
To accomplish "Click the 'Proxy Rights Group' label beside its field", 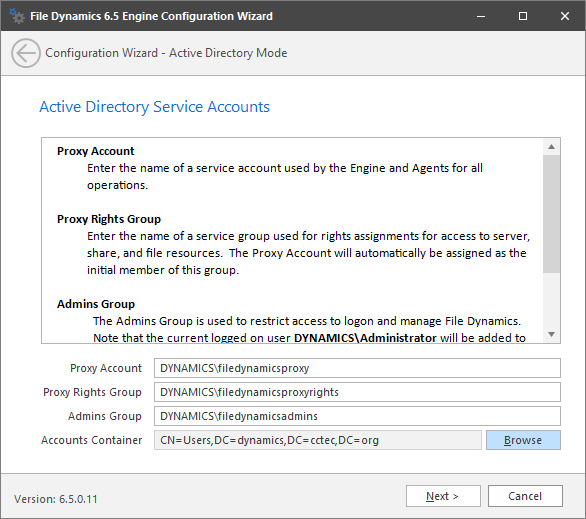I will pos(92,392).
